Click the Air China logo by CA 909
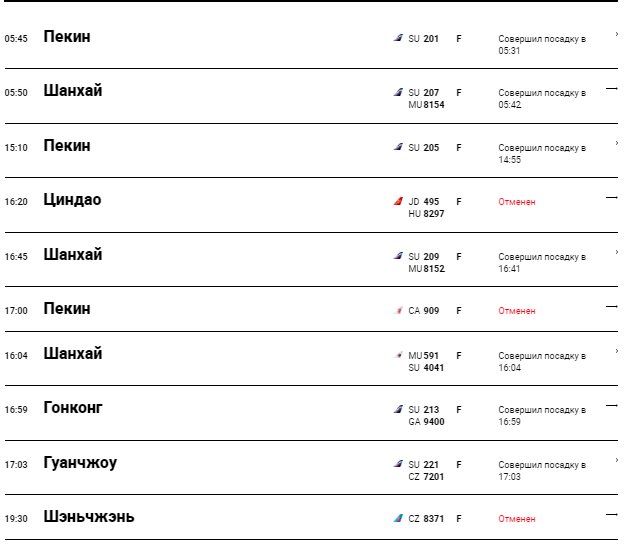The width and height of the screenshot is (642, 547). pyautogui.click(x=398, y=310)
